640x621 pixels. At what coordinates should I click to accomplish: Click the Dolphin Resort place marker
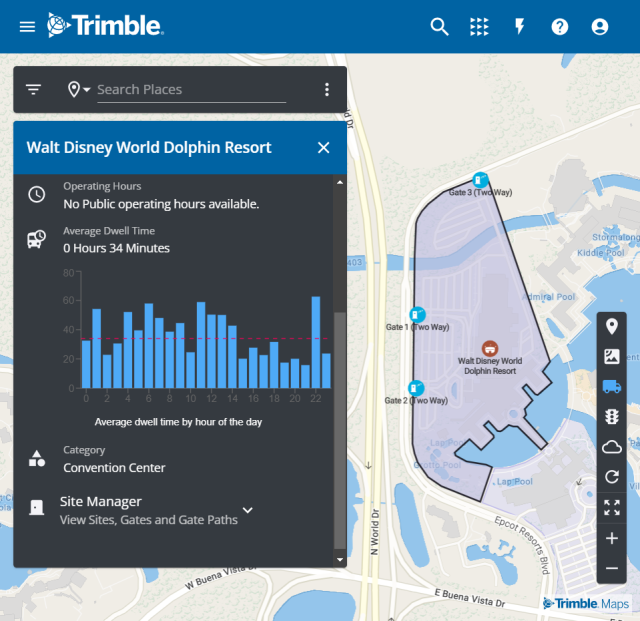490,348
